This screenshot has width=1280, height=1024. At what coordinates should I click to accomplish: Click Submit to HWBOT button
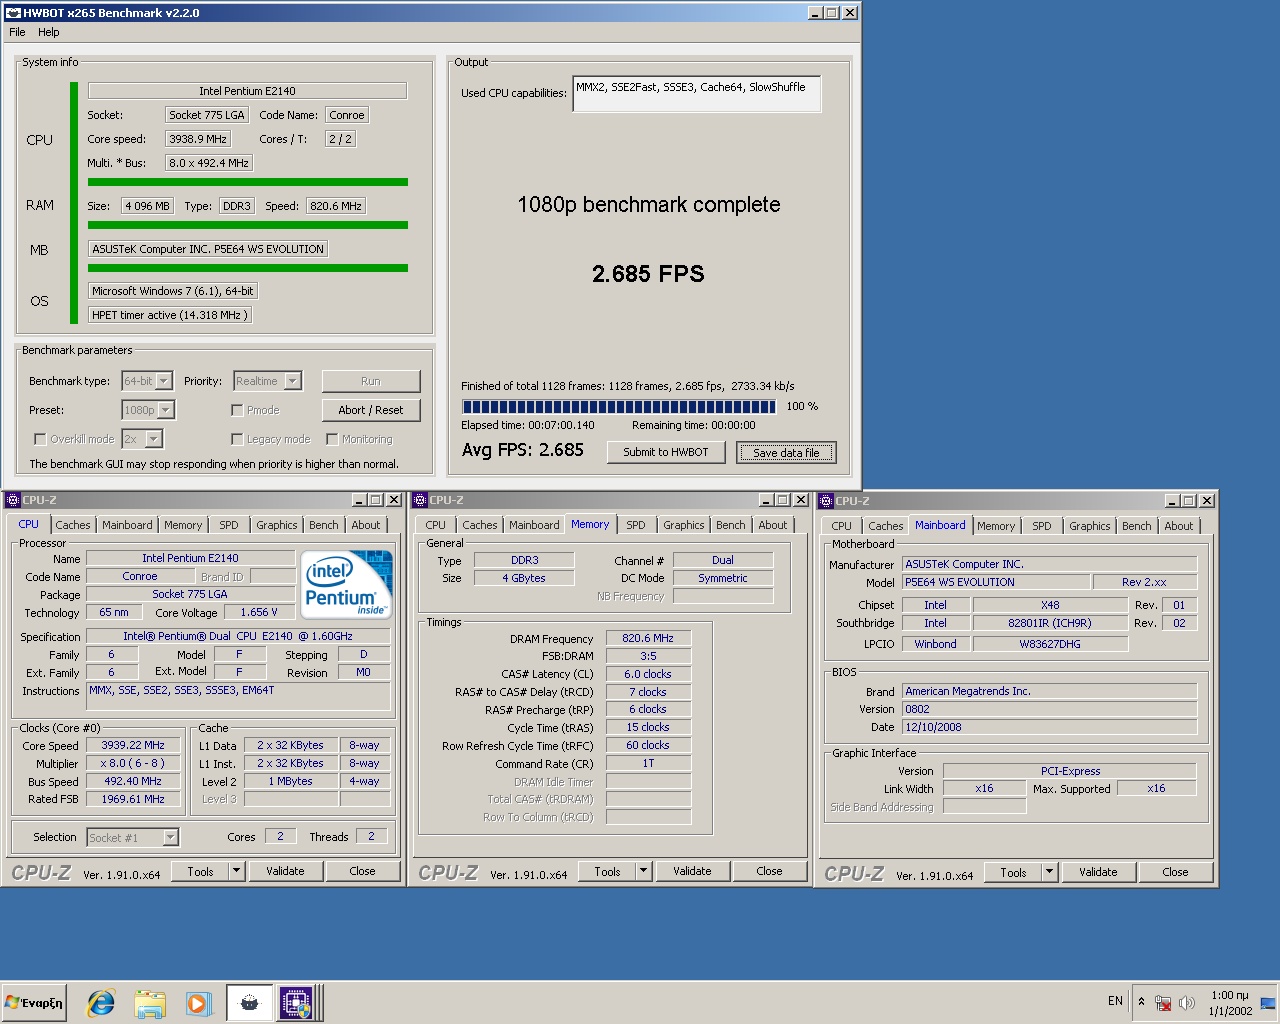(x=666, y=452)
